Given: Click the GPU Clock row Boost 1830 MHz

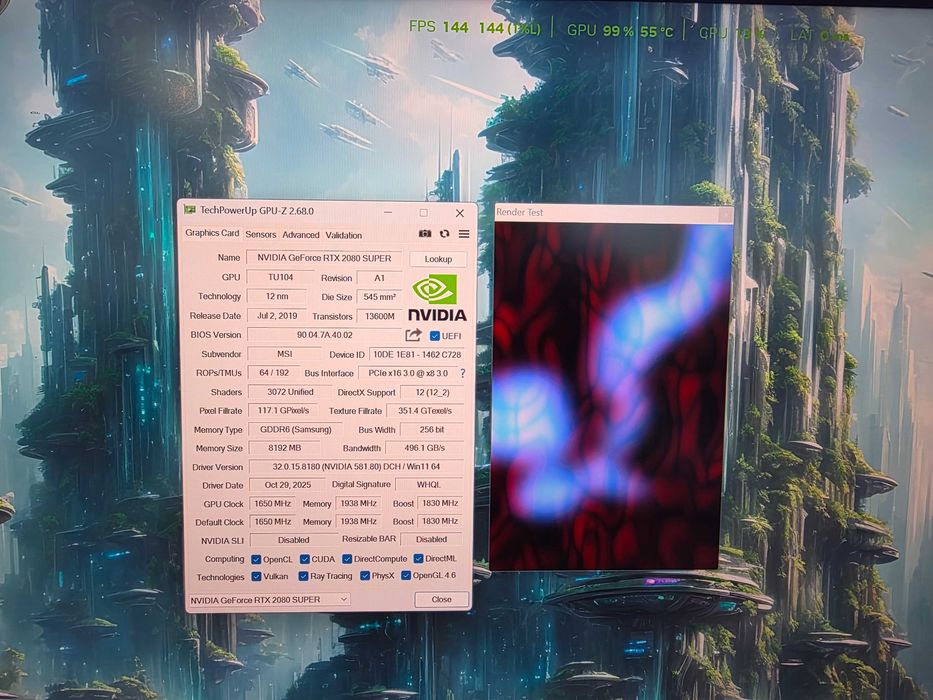Looking at the screenshot, I should pyautogui.click(x=440, y=503).
